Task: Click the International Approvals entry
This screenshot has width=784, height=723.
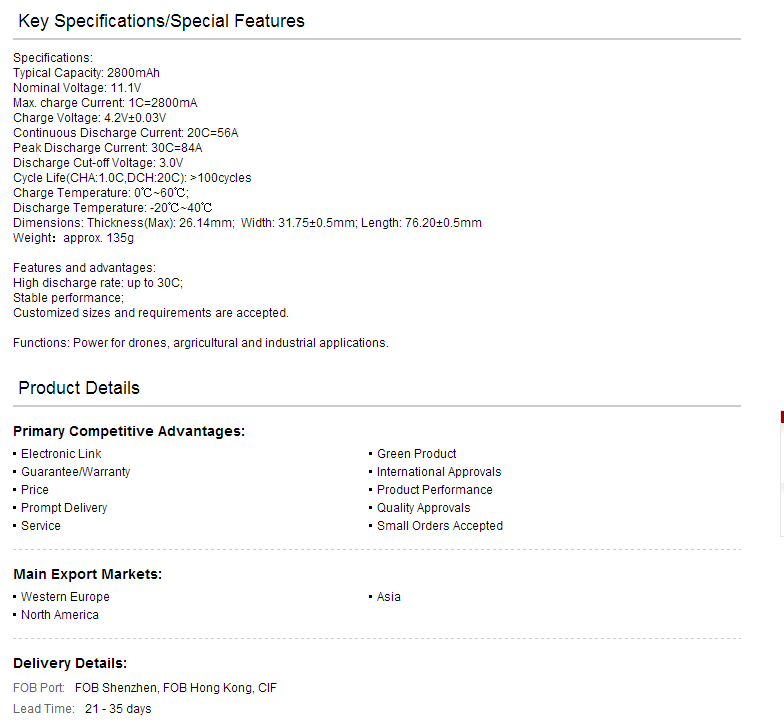Action: tap(439, 472)
